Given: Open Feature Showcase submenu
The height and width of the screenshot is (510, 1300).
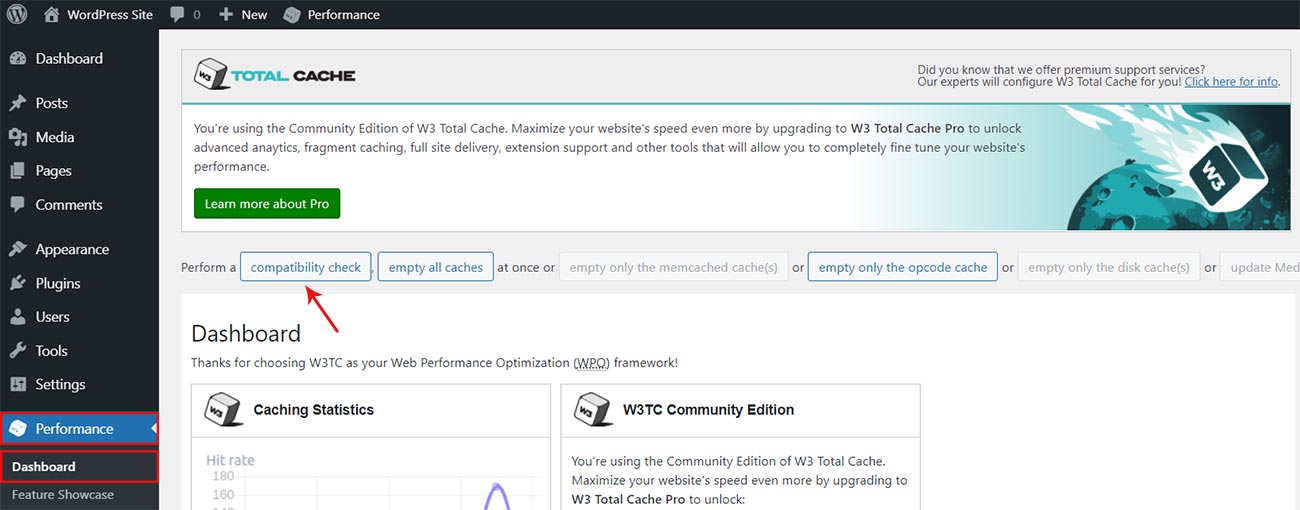Looking at the screenshot, I should (63, 495).
